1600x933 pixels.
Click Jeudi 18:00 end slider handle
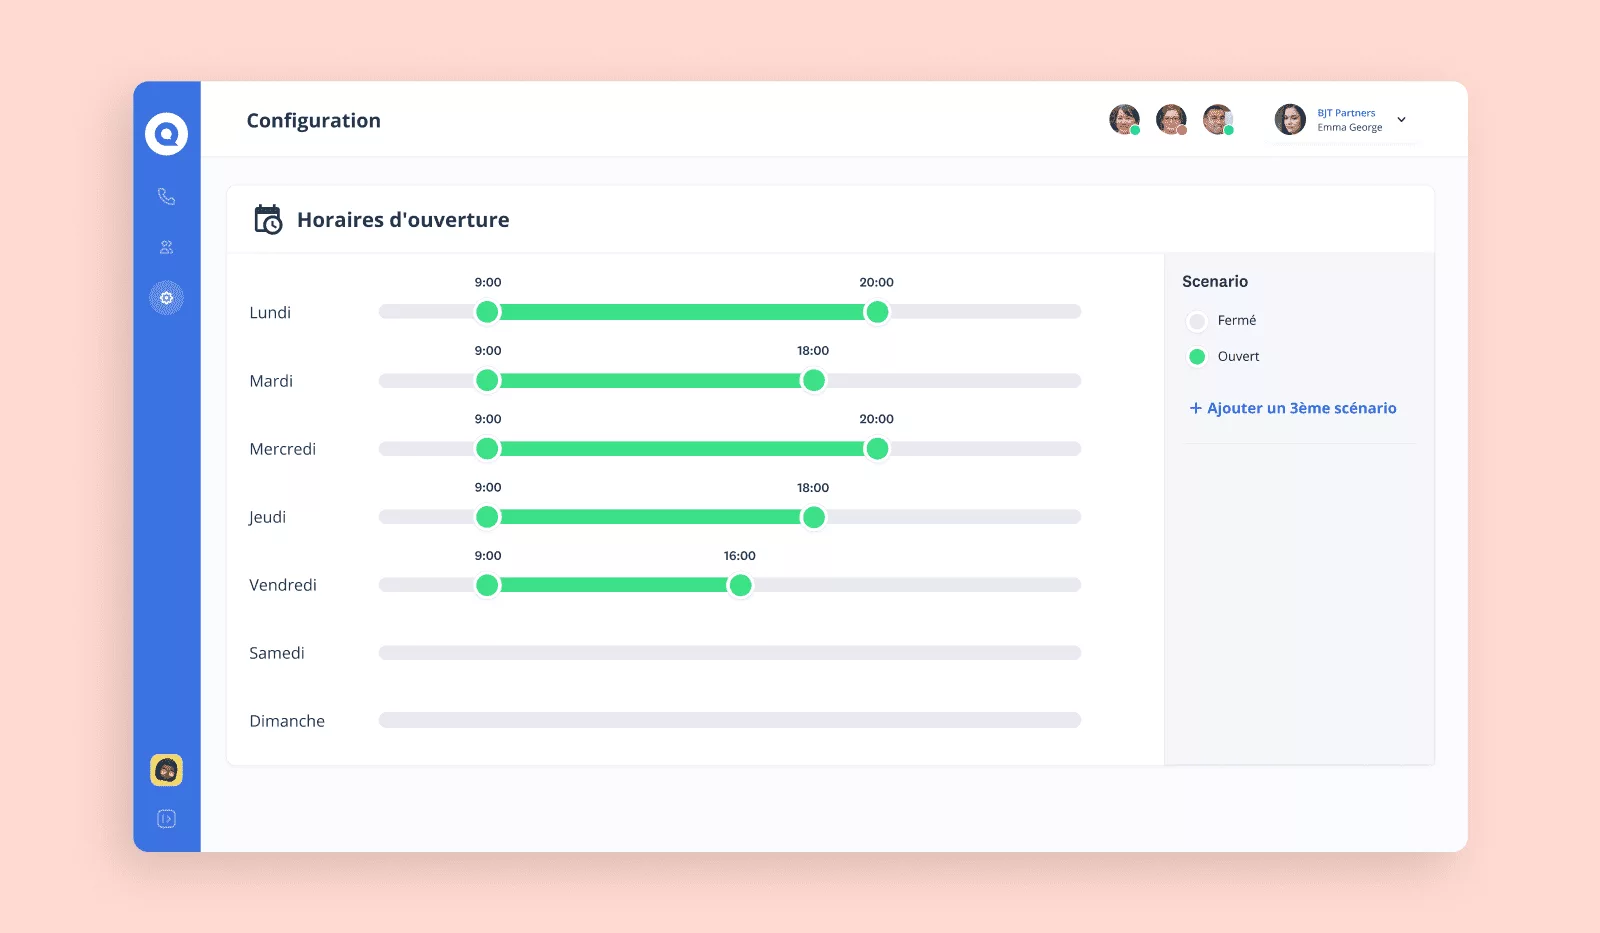(814, 517)
